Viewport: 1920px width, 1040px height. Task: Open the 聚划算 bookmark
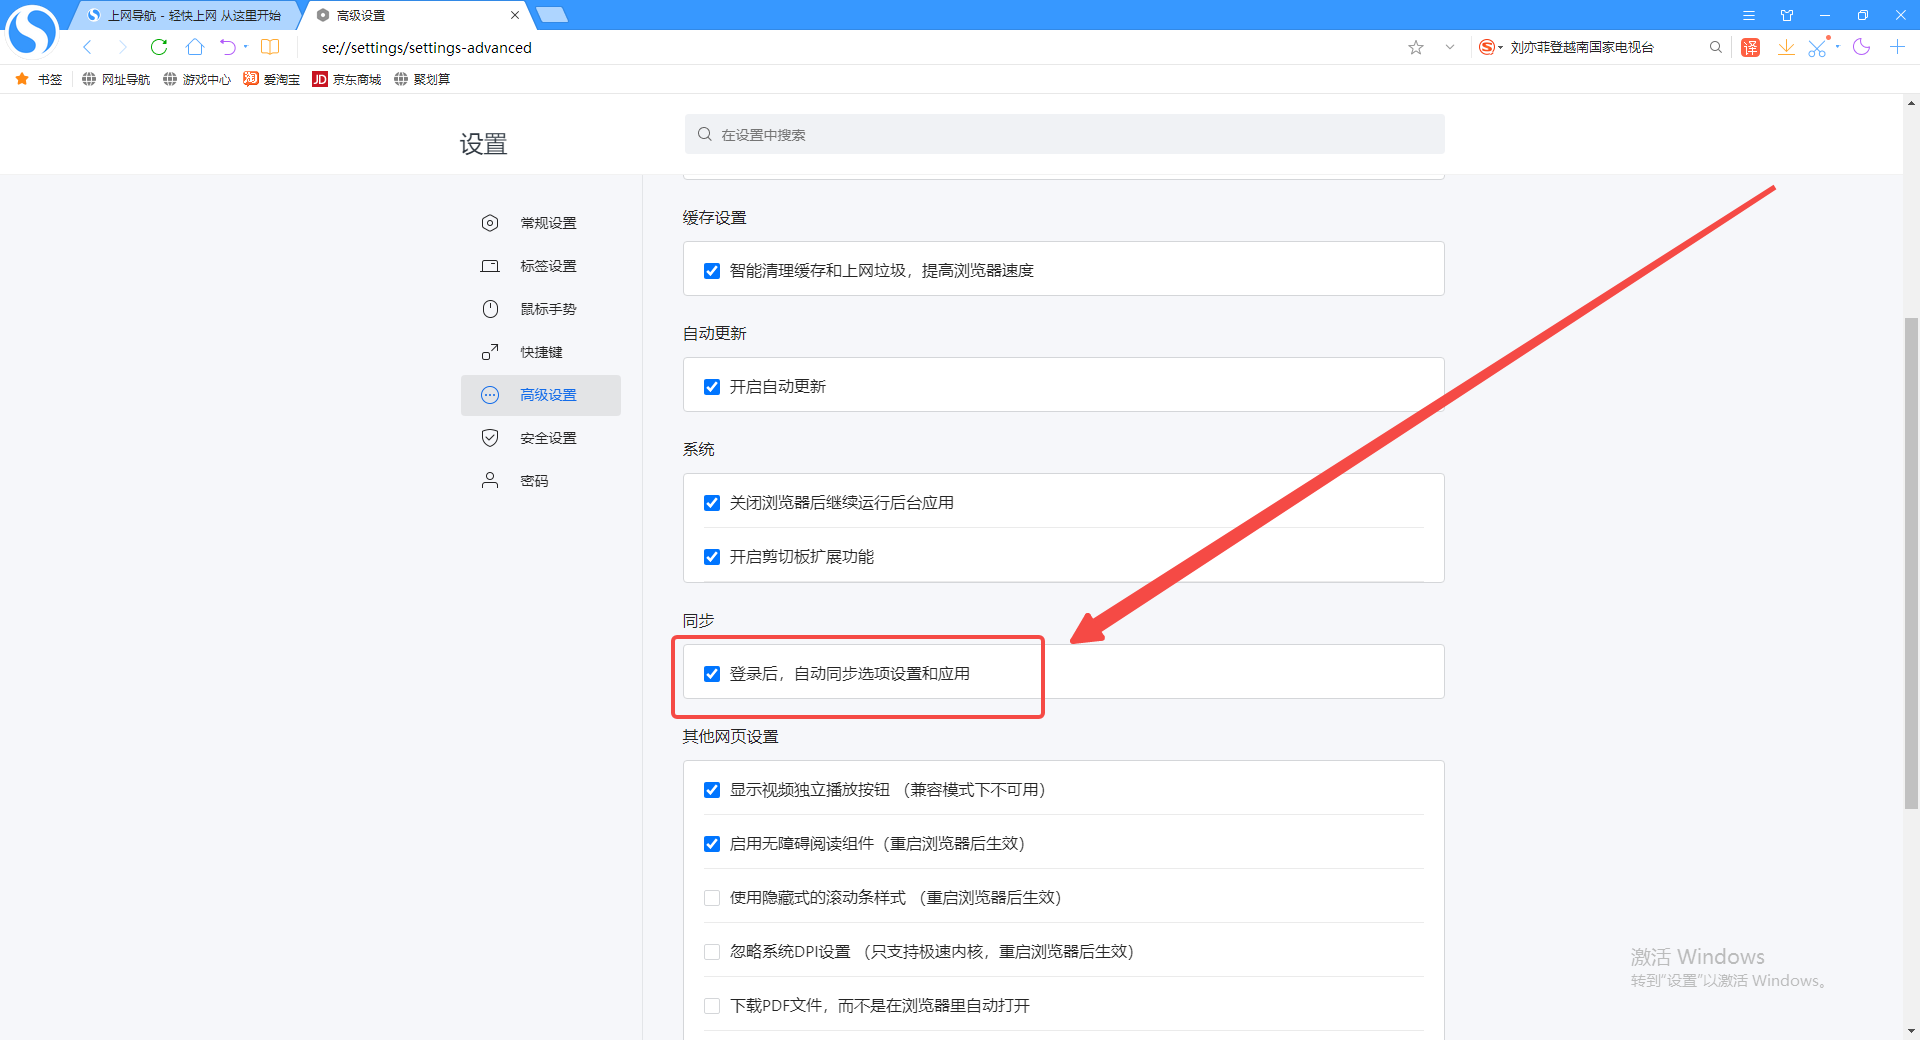[x=422, y=79]
